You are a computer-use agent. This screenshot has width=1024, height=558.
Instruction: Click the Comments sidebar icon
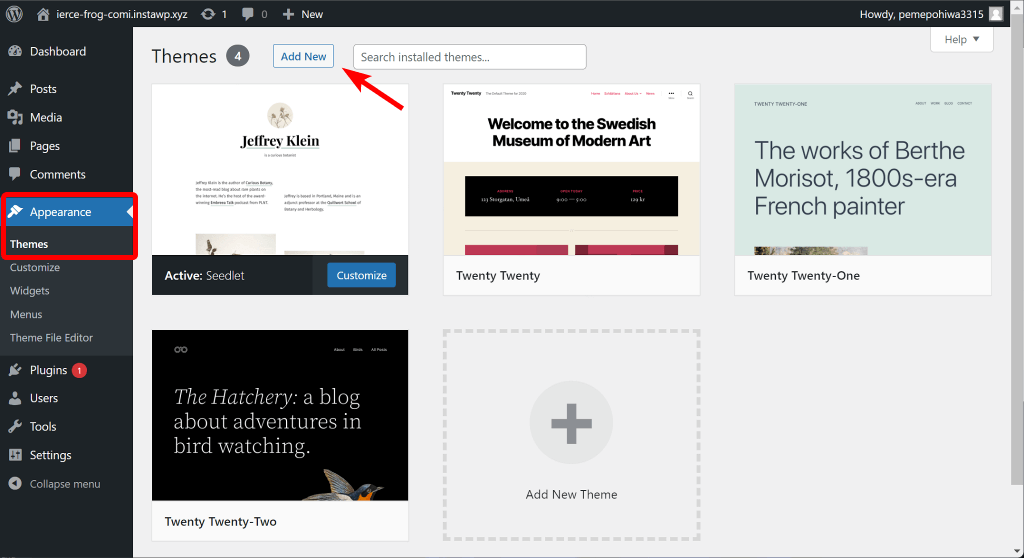(15, 174)
